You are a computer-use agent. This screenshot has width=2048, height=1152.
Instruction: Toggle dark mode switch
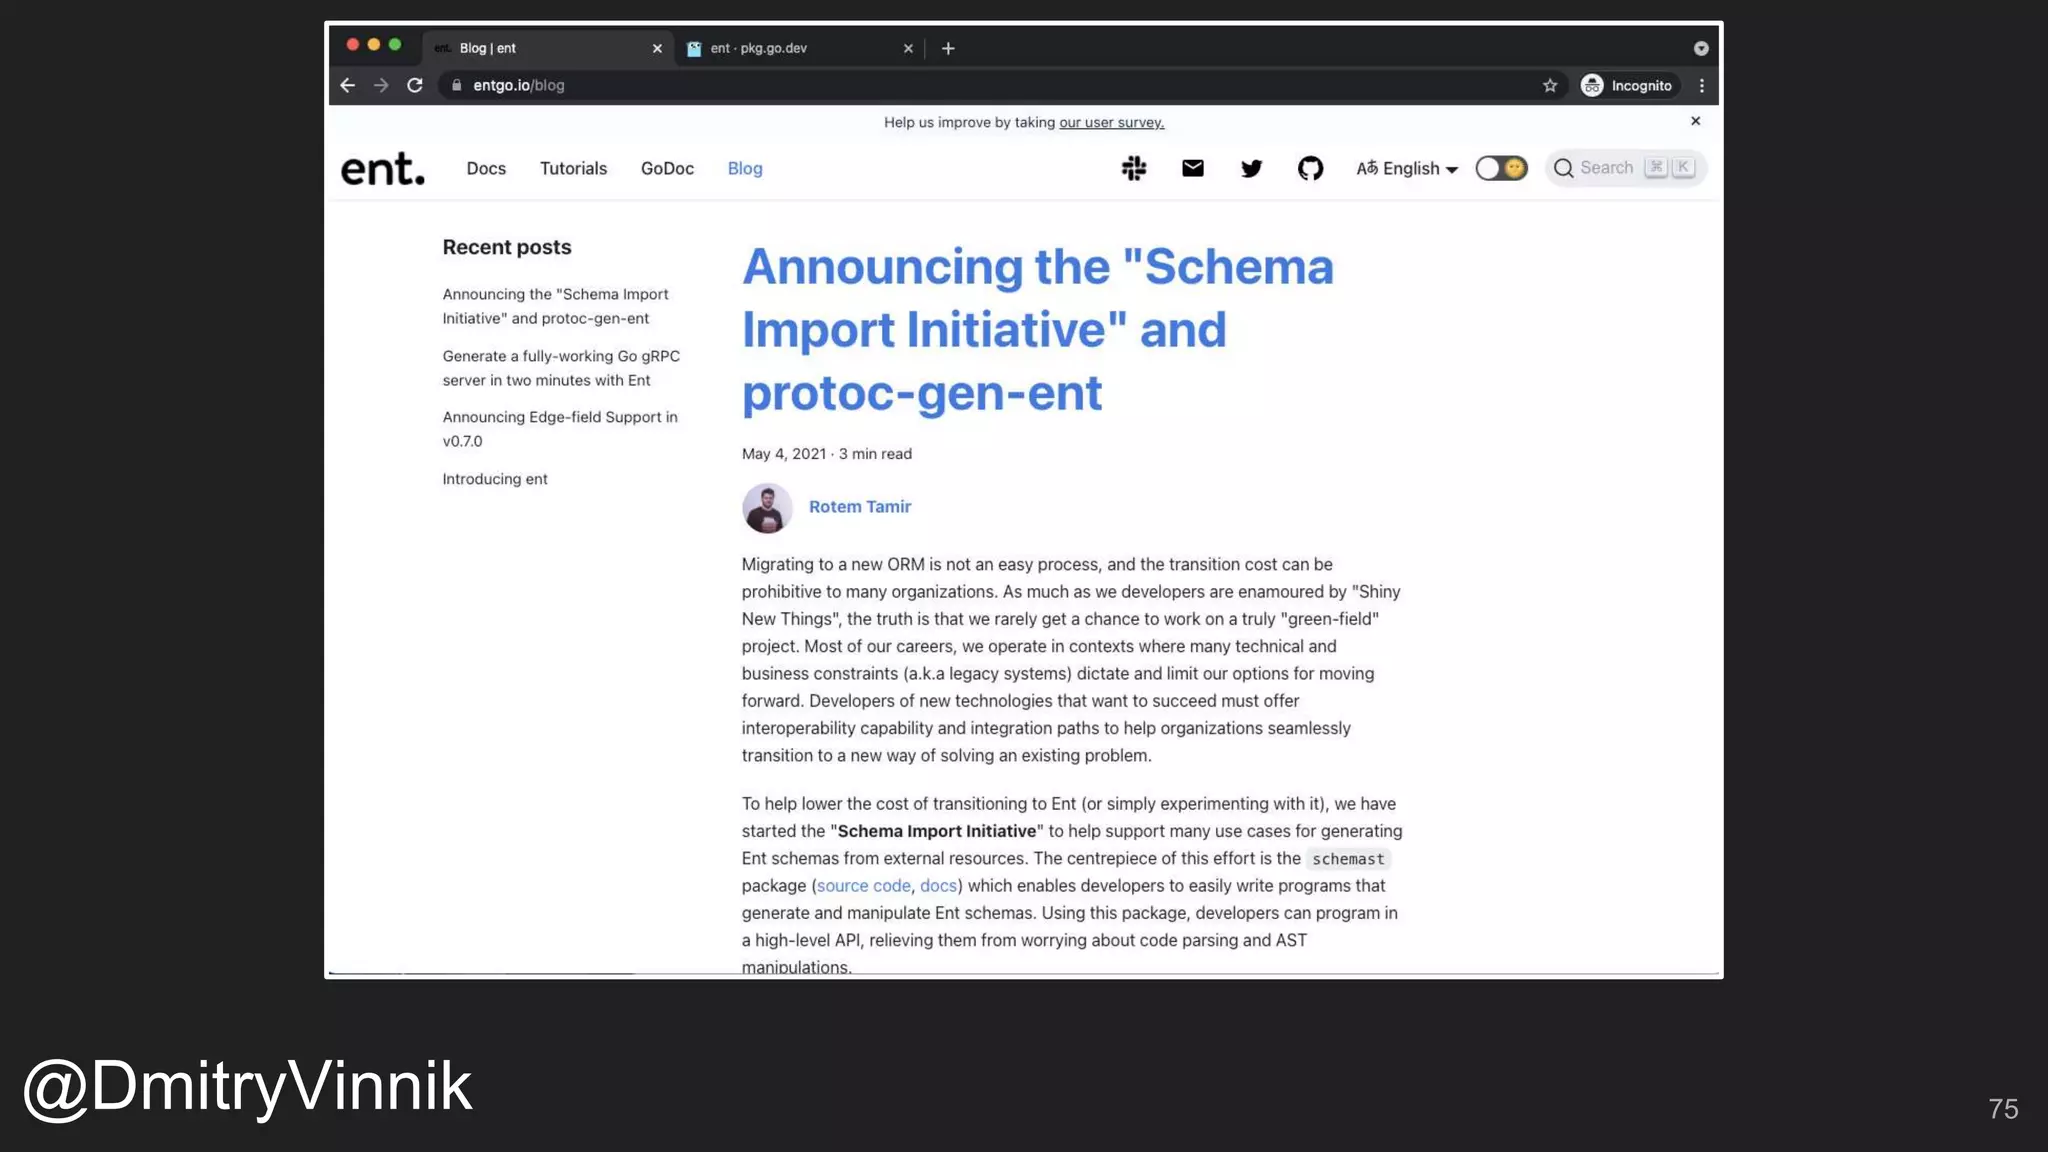point(1501,168)
